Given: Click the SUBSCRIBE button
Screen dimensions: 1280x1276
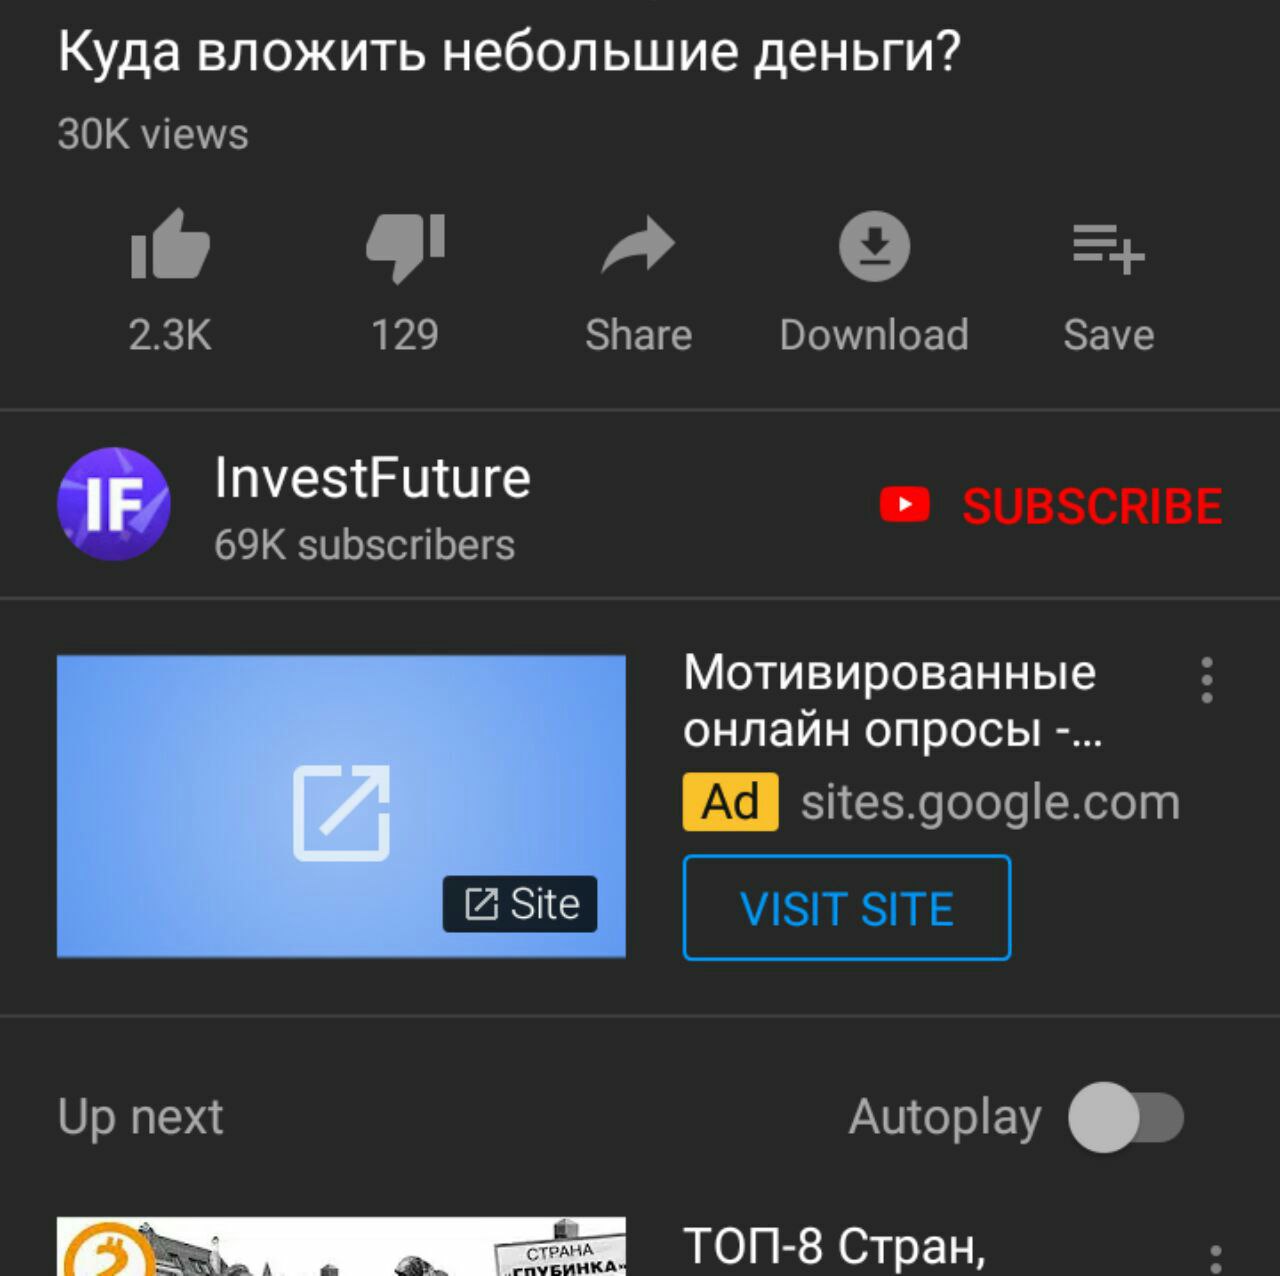Looking at the screenshot, I should [1051, 506].
